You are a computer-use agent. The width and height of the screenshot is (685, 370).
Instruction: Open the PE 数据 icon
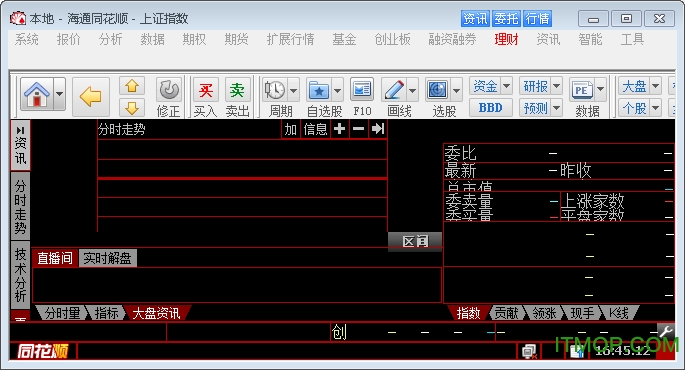coord(582,90)
